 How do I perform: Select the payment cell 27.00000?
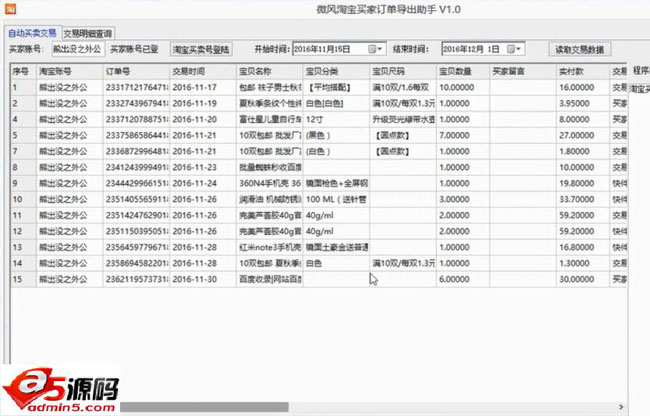point(583,135)
